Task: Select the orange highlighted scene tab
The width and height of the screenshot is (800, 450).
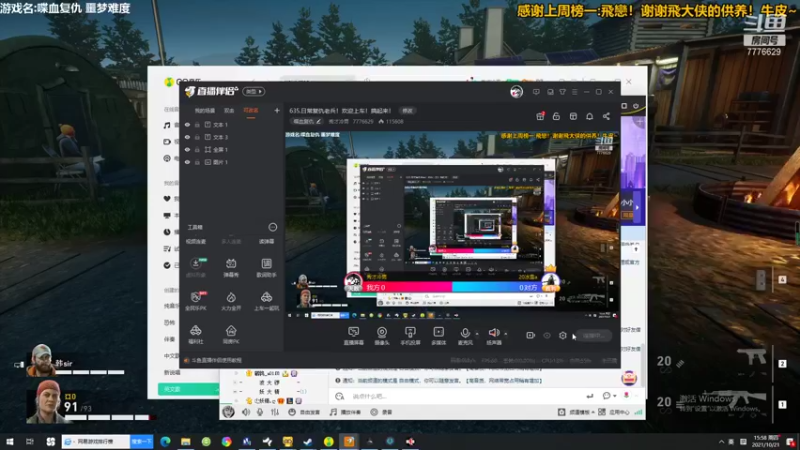Action: [x=251, y=111]
